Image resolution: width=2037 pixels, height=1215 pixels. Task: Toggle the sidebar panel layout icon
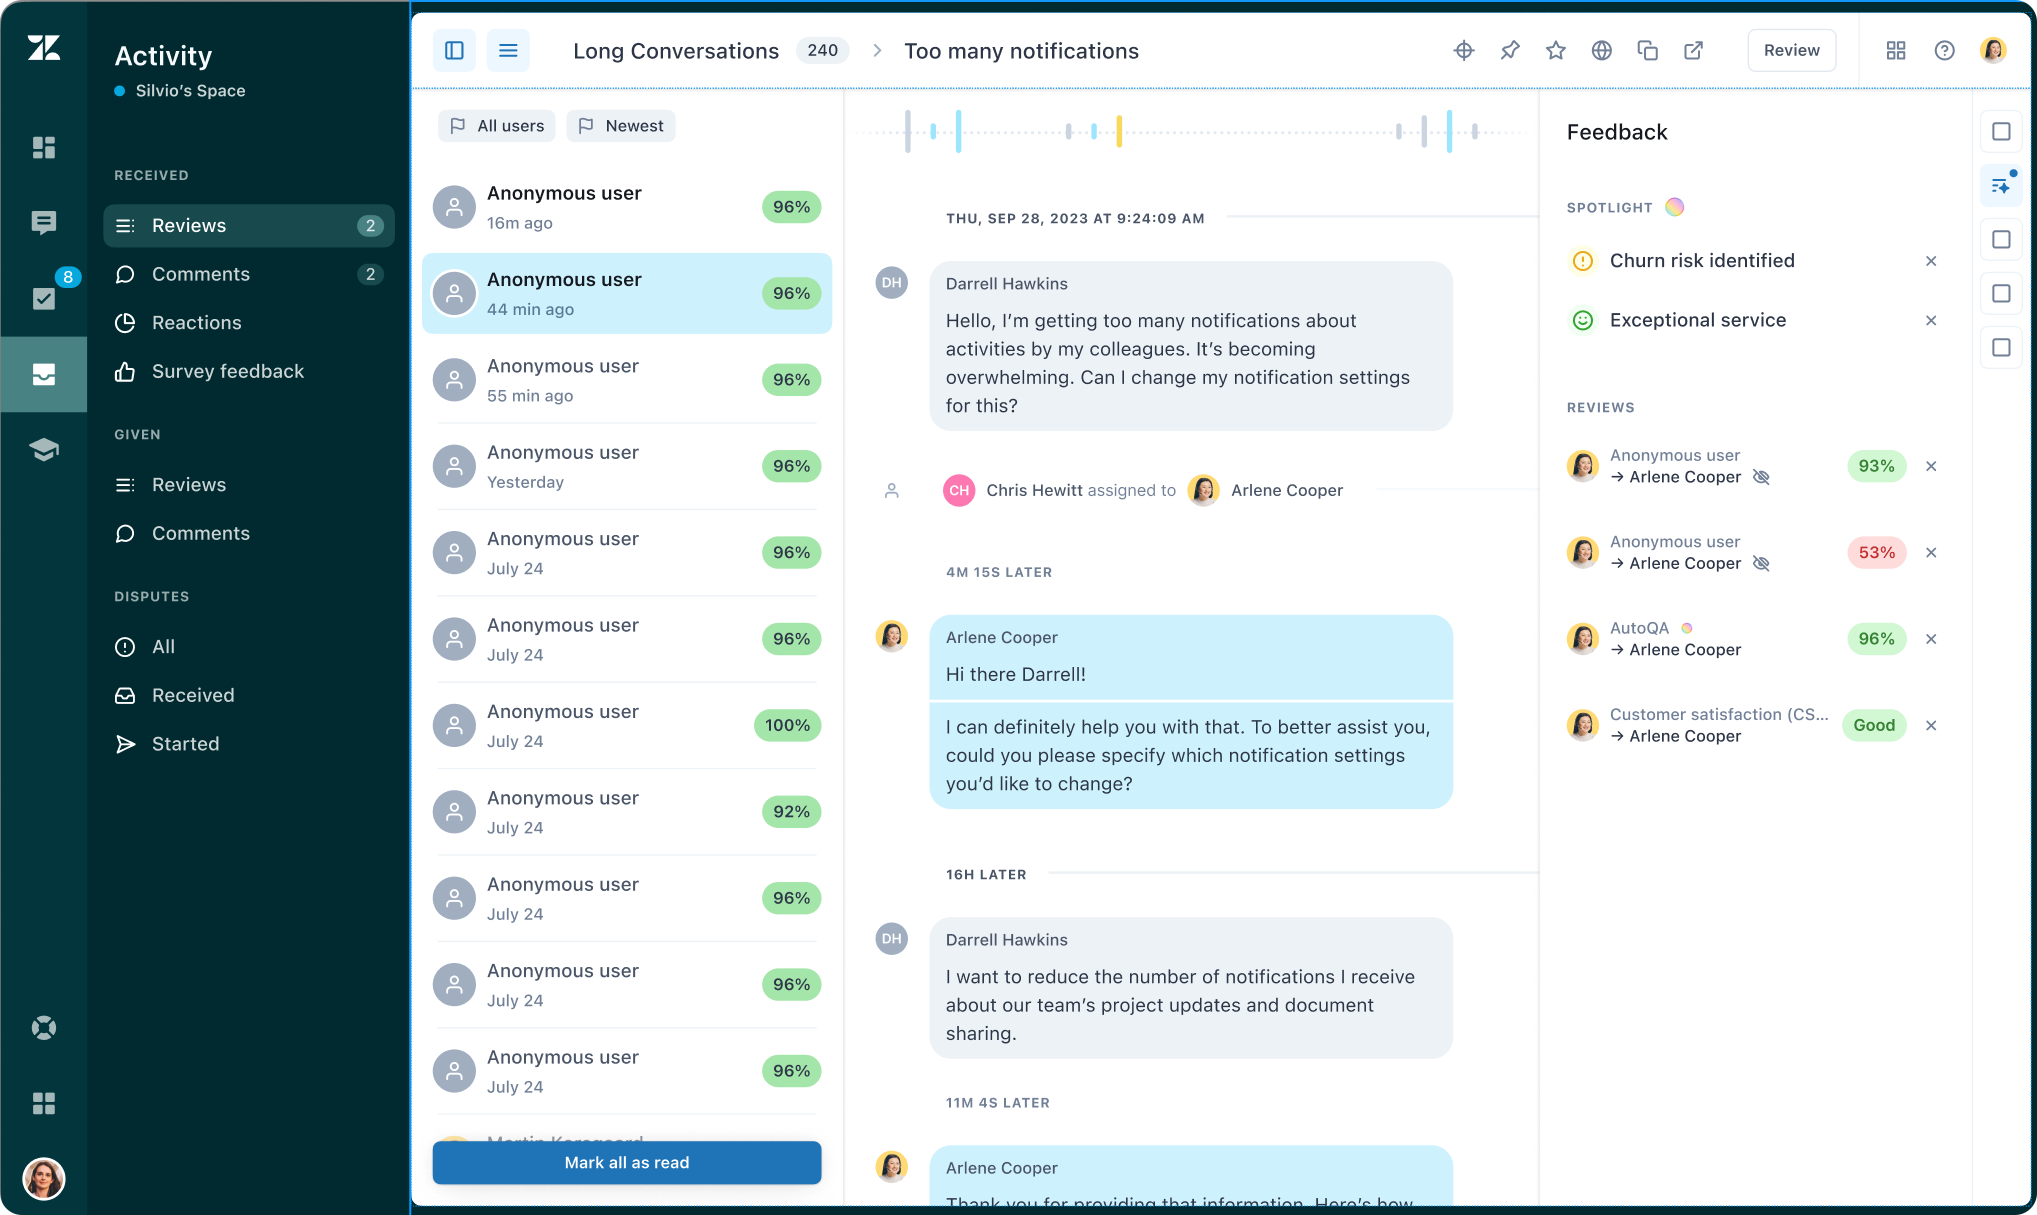click(454, 51)
